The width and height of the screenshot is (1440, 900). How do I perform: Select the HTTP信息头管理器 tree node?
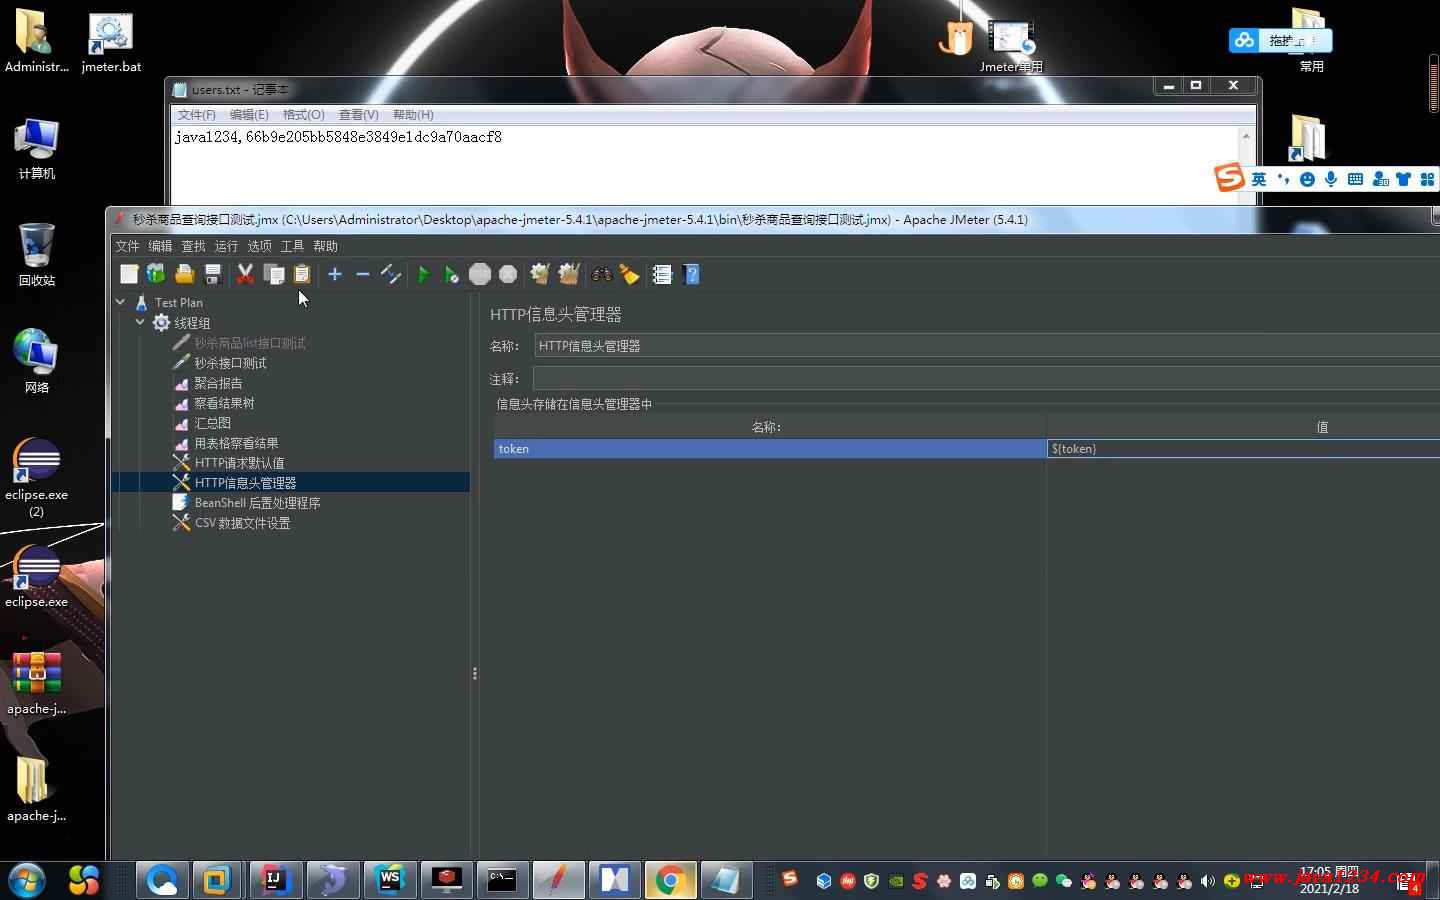point(245,483)
